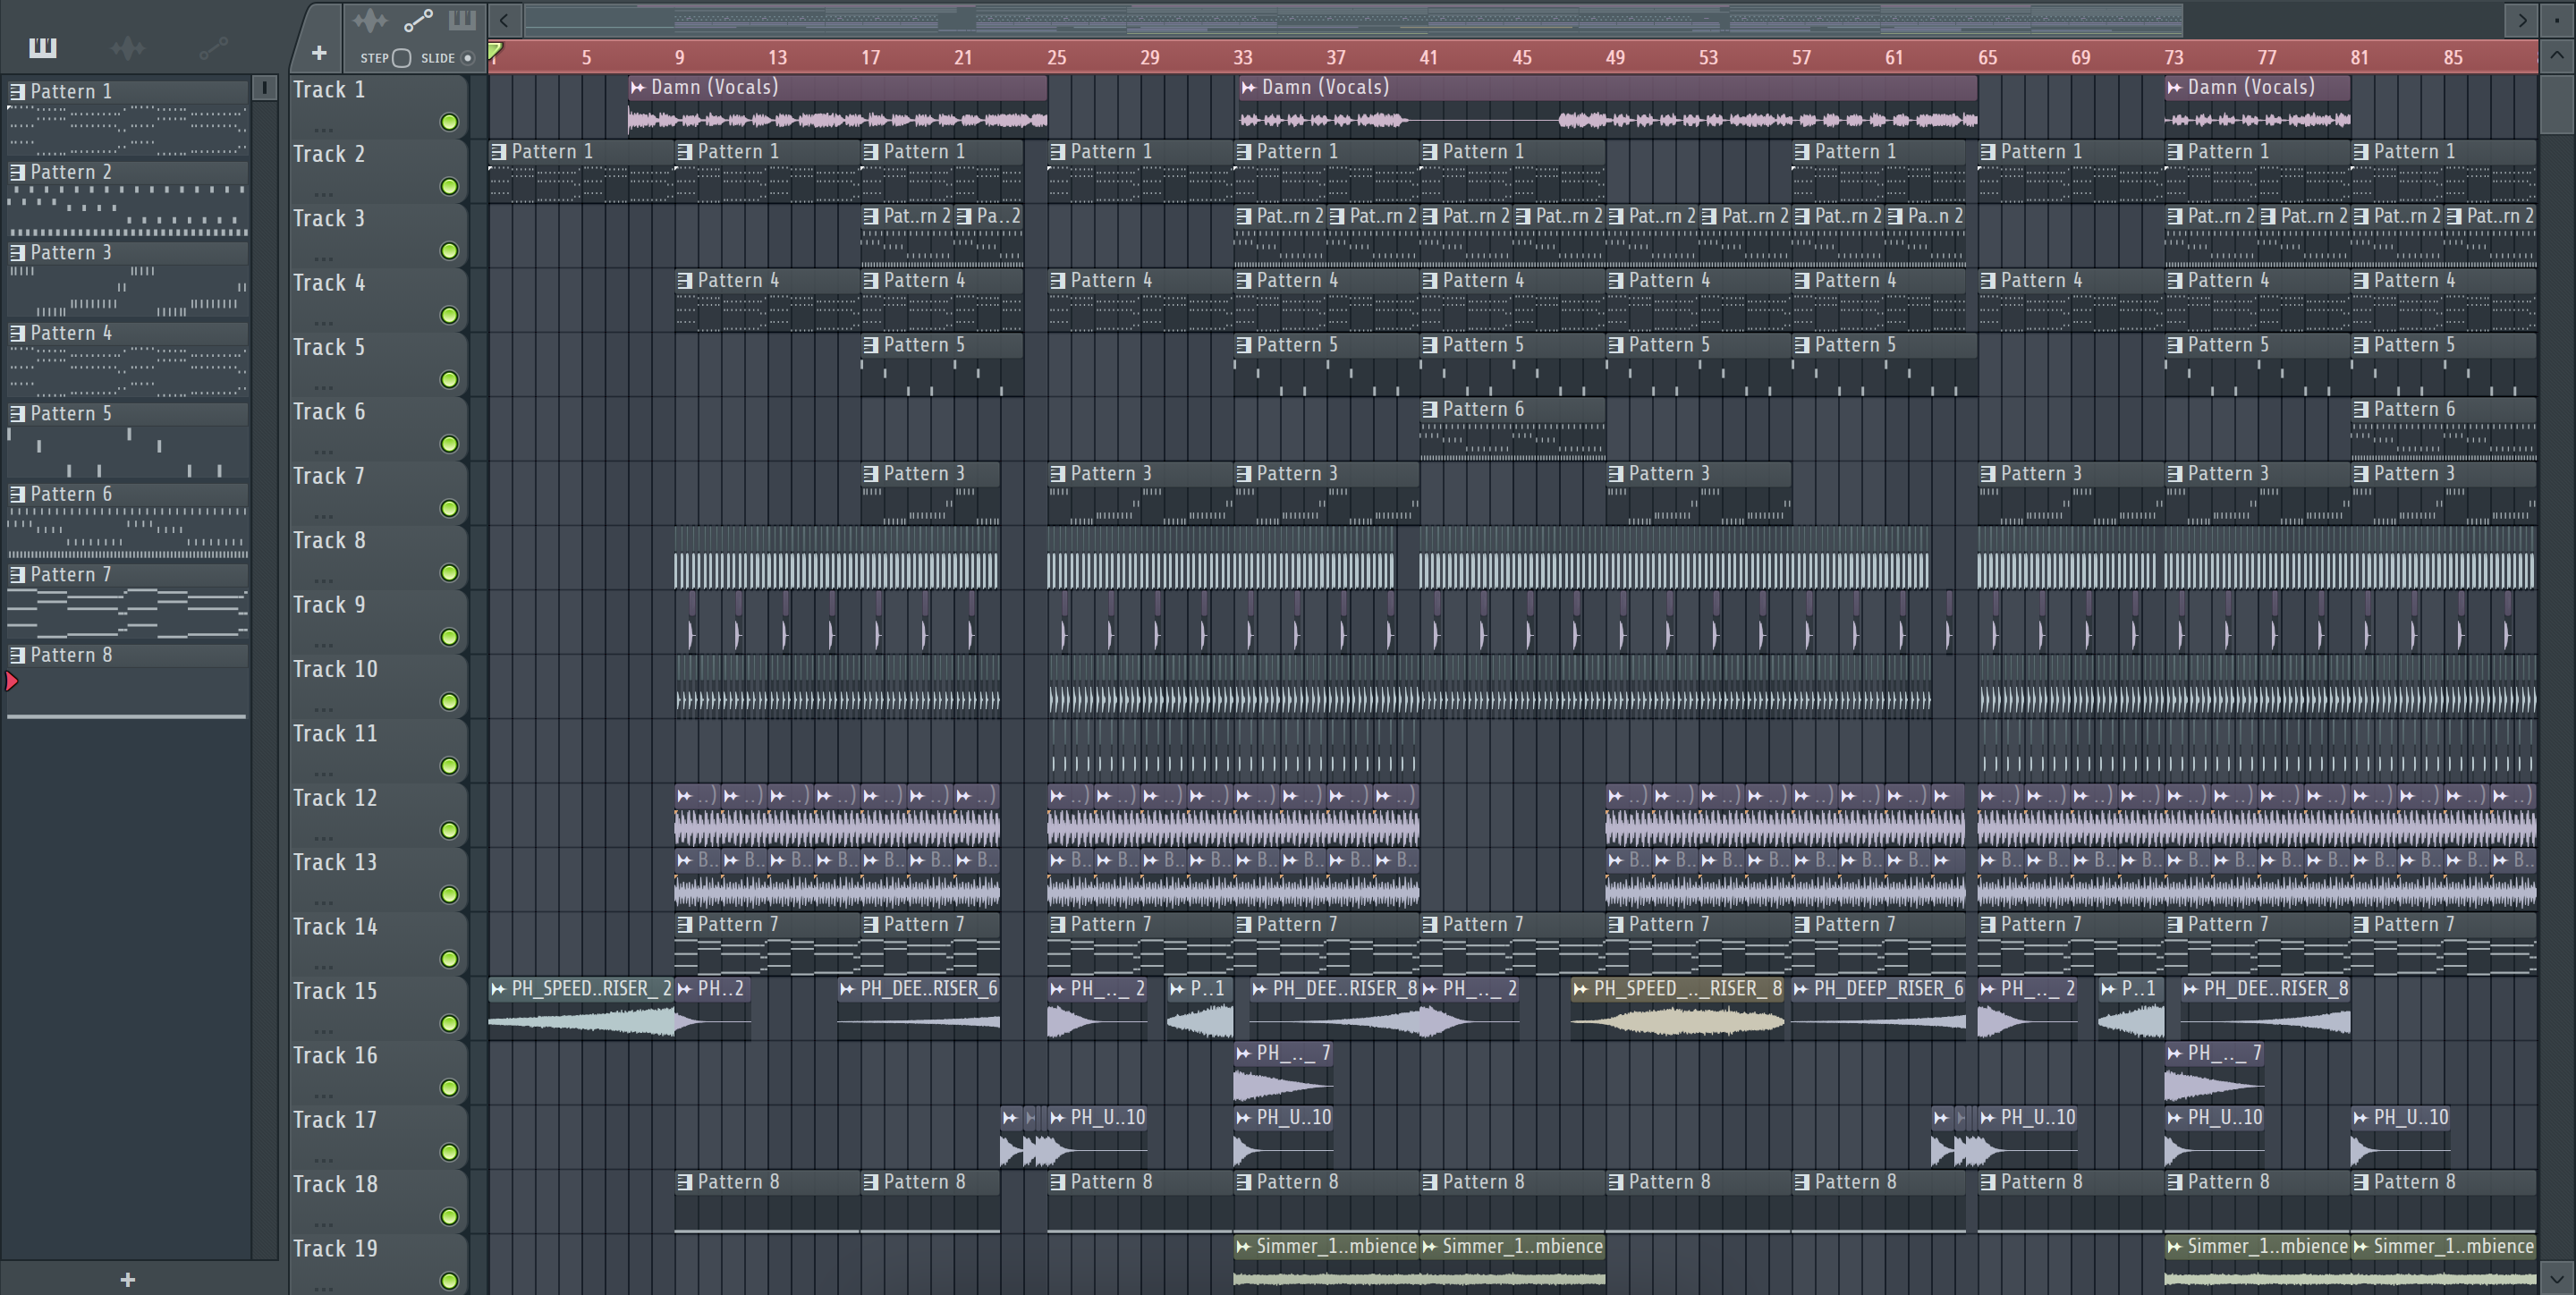Add a new pattern with the picker plus button
This screenshot has height=1295, width=2576.
127,1279
